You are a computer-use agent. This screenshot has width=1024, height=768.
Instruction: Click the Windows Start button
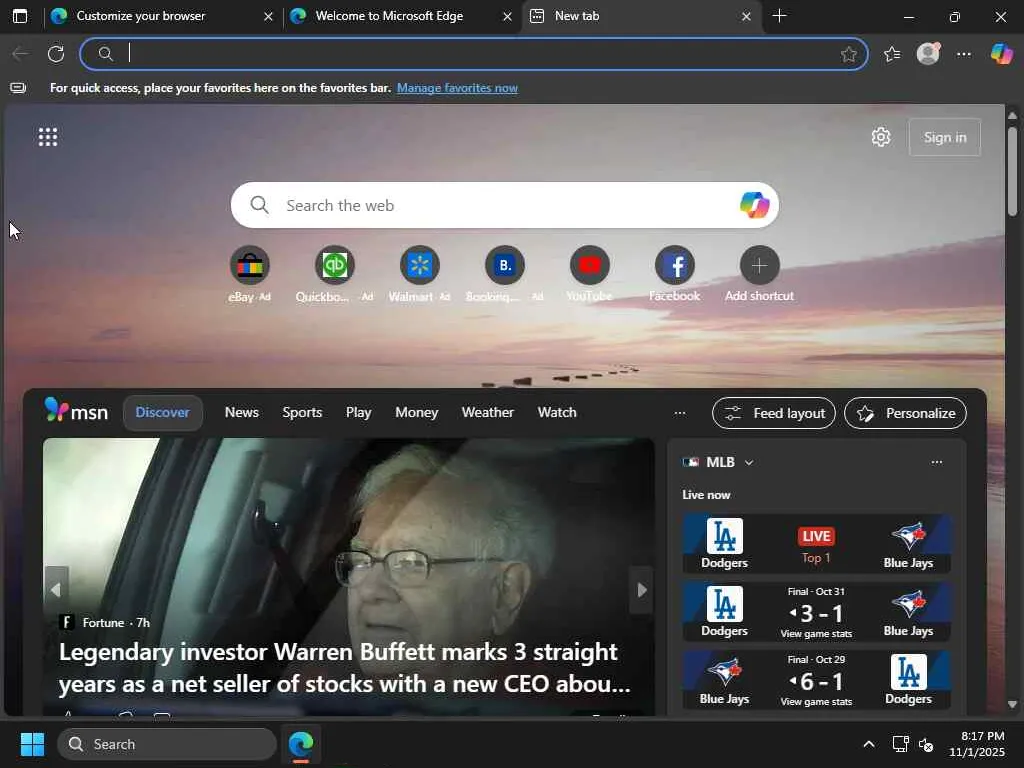point(32,744)
